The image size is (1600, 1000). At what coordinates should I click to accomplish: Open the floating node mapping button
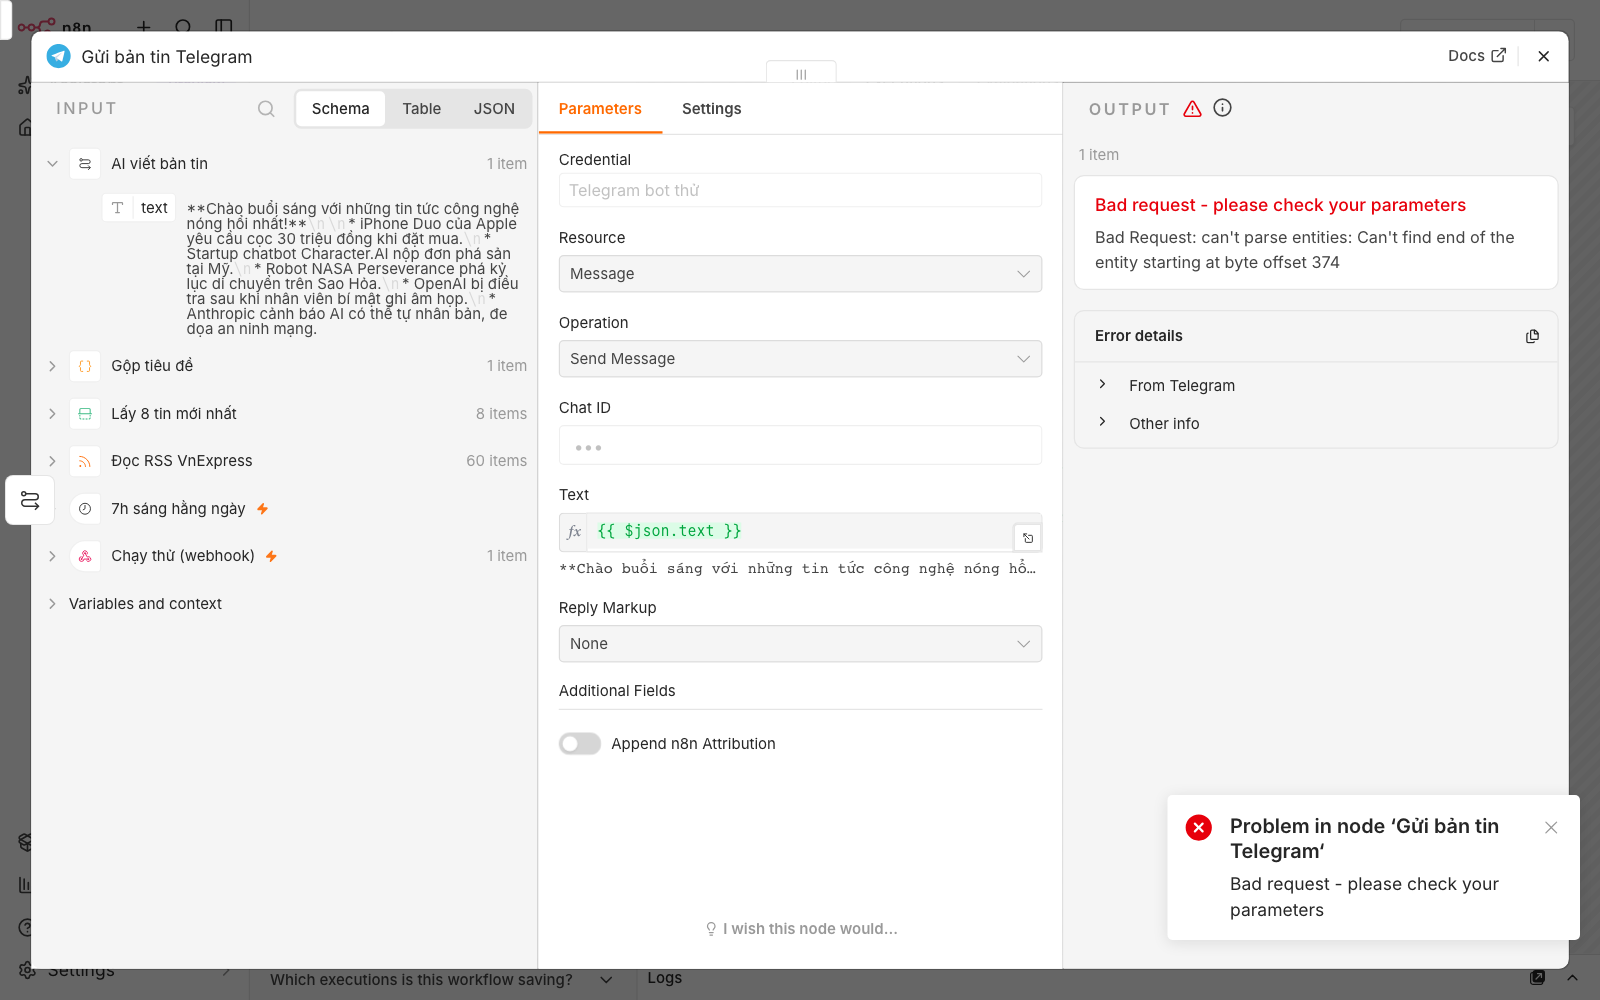click(x=30, y=500)
